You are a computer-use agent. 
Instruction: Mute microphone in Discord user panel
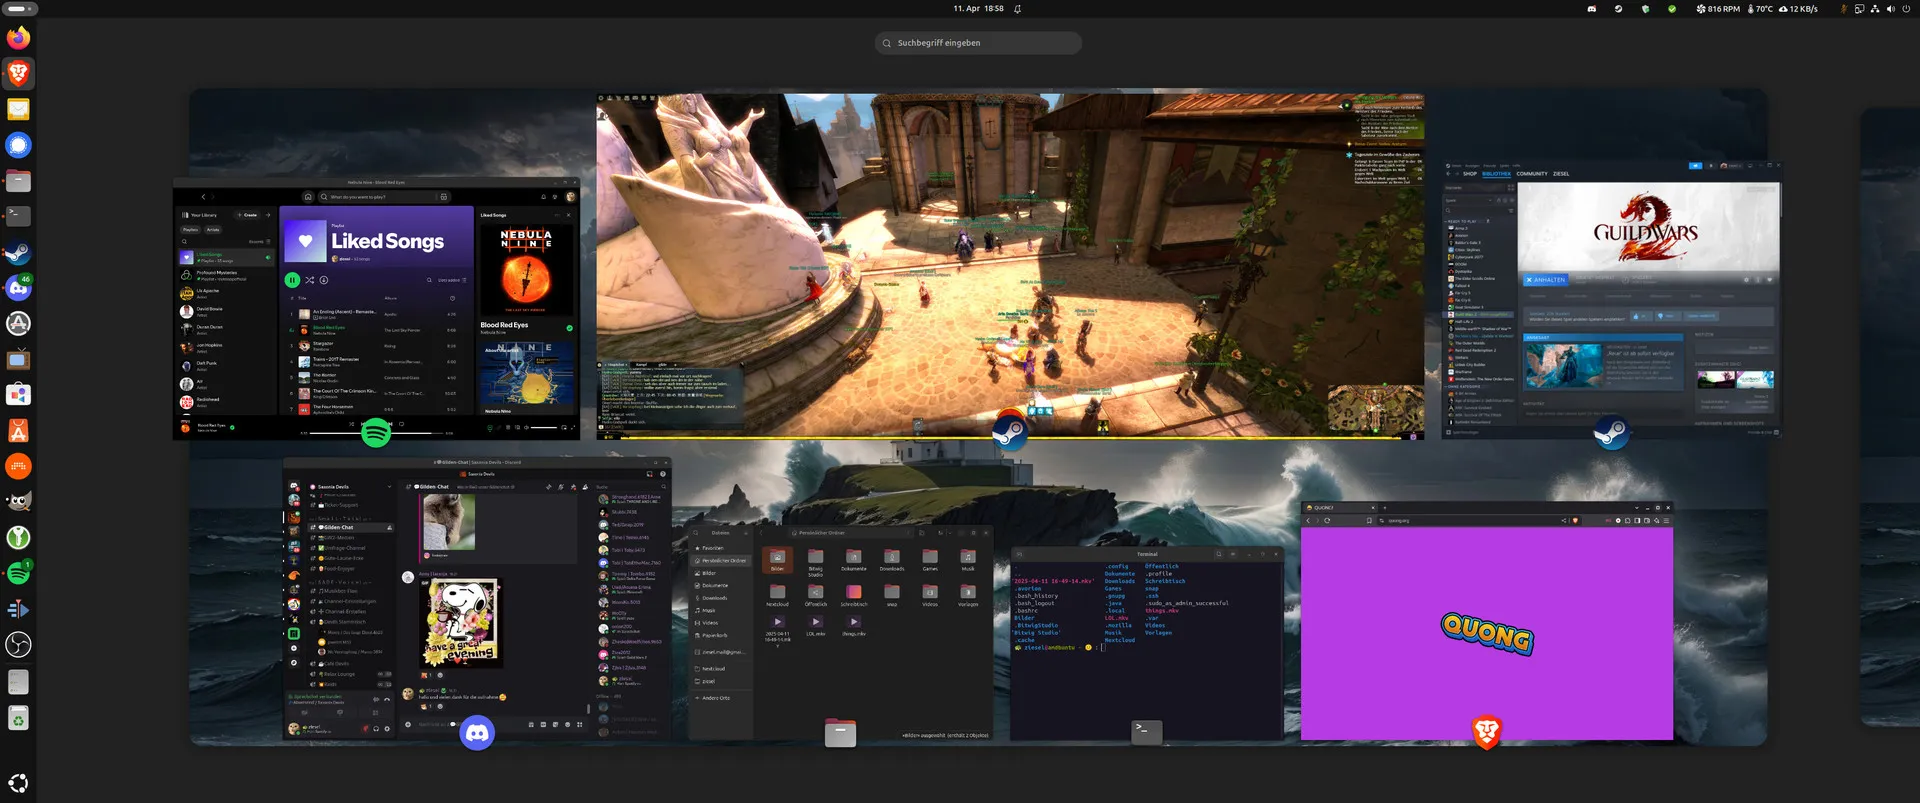[365, 729]
